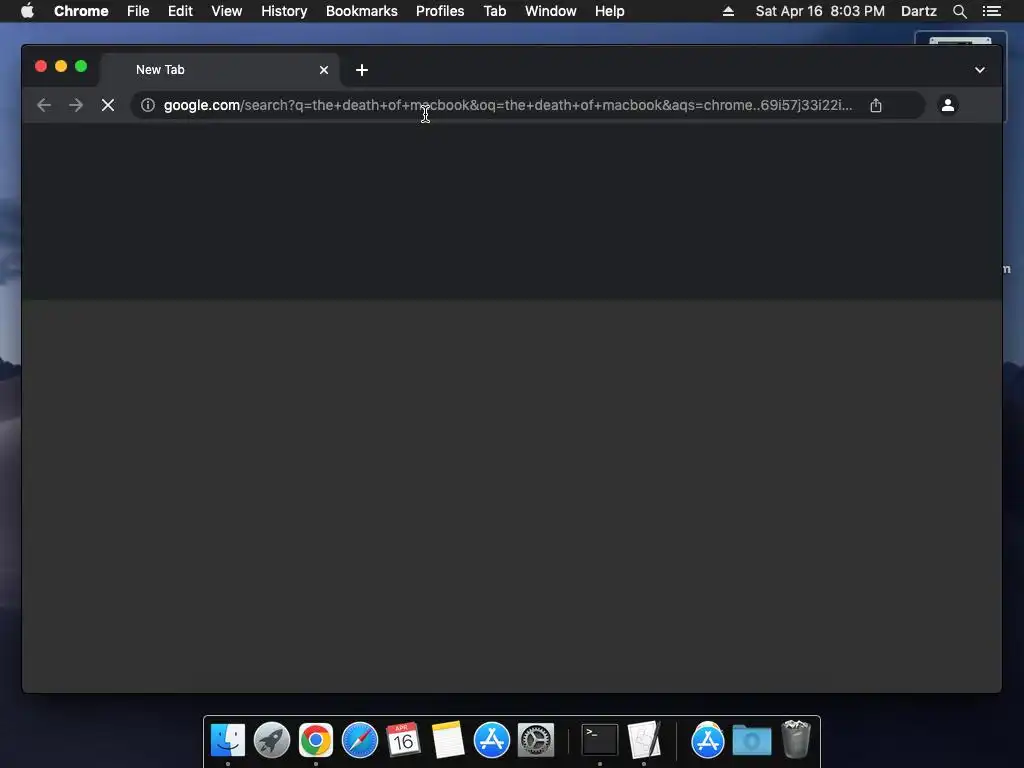Open the Dartz user menu

[919, 11]
